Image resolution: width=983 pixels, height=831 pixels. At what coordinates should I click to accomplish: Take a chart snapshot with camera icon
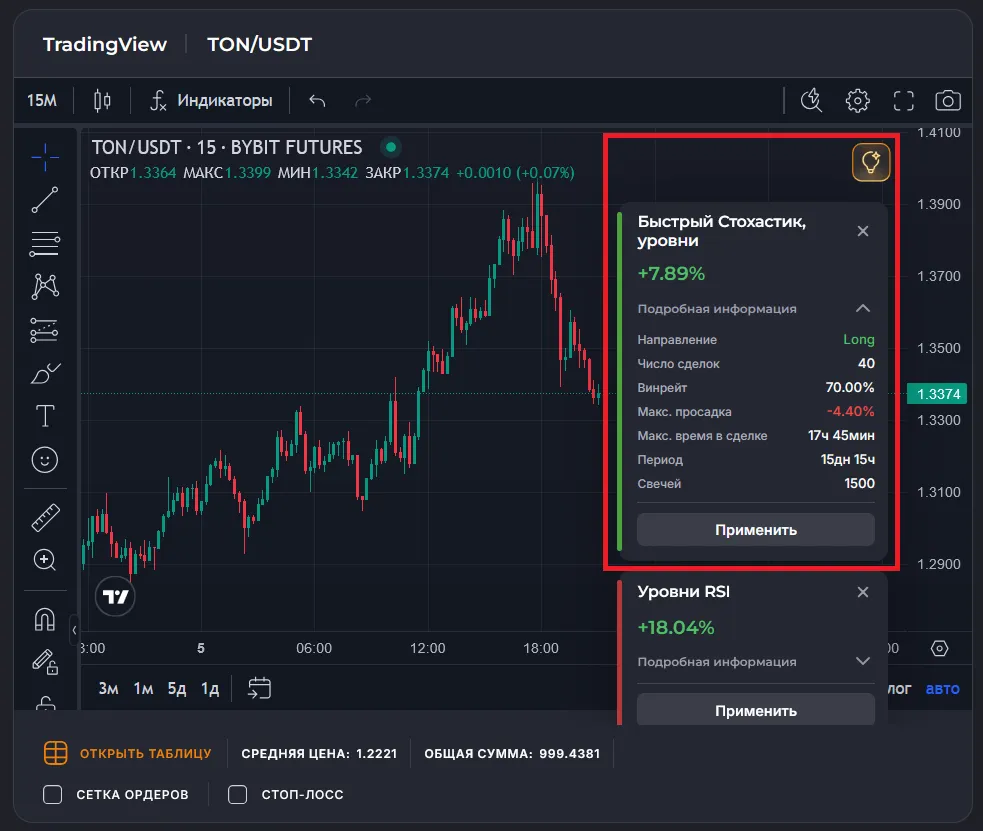click(x=947, y=101)
